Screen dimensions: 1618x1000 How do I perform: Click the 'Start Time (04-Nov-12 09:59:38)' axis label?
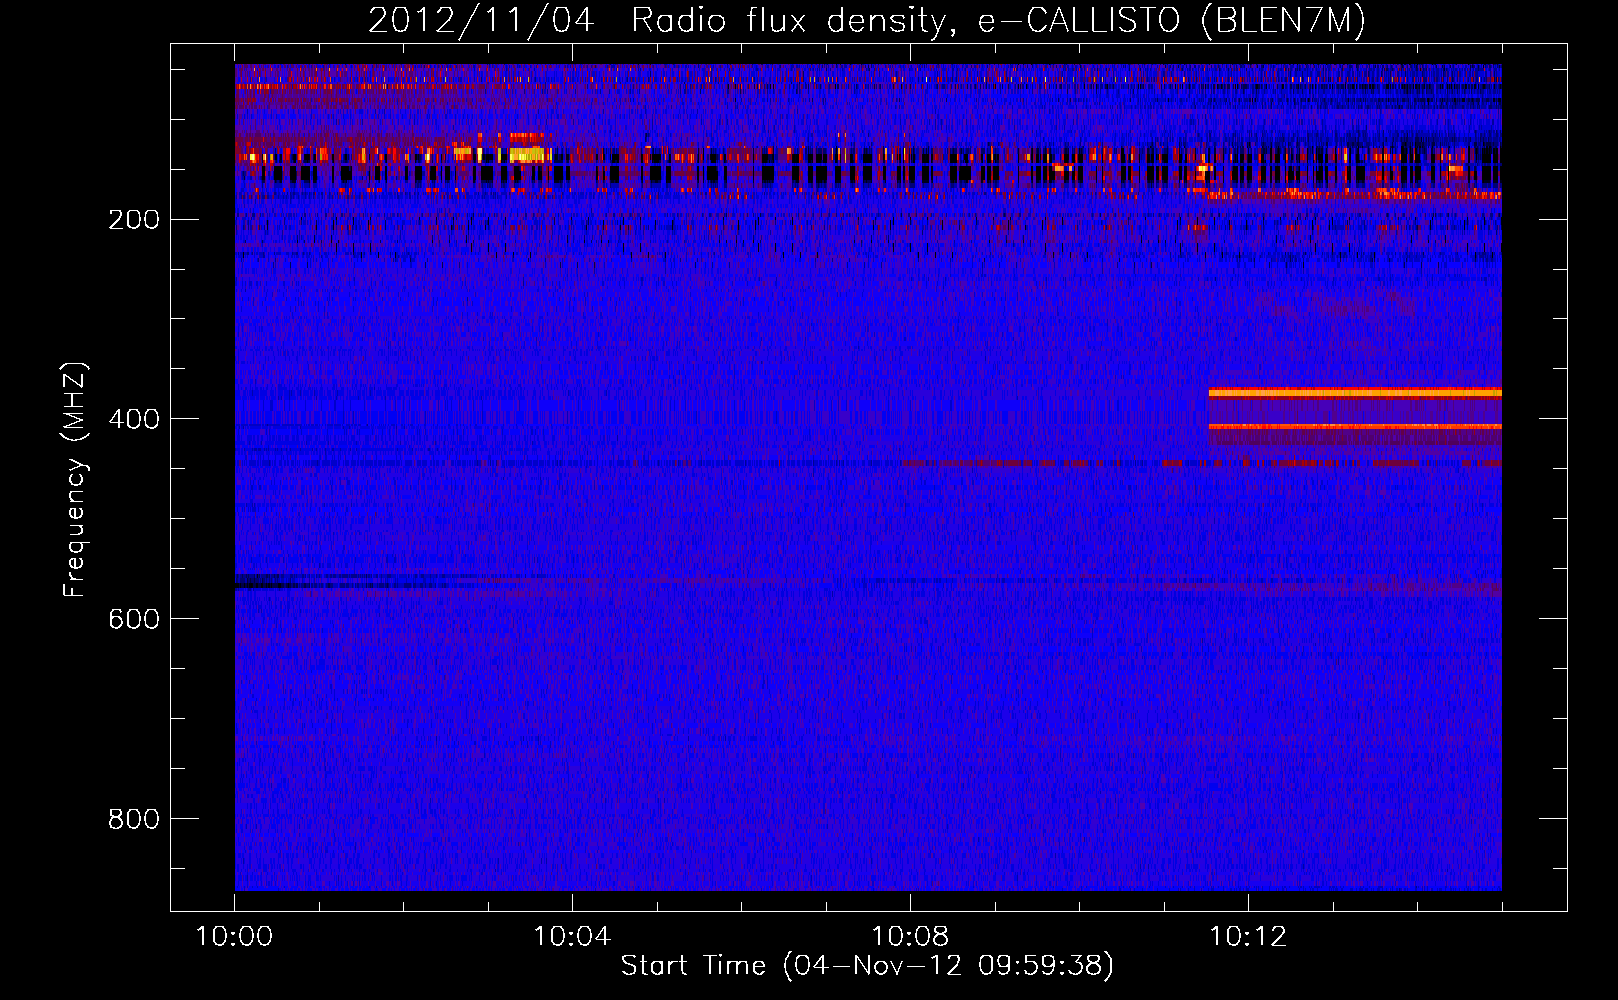(867, 966)
